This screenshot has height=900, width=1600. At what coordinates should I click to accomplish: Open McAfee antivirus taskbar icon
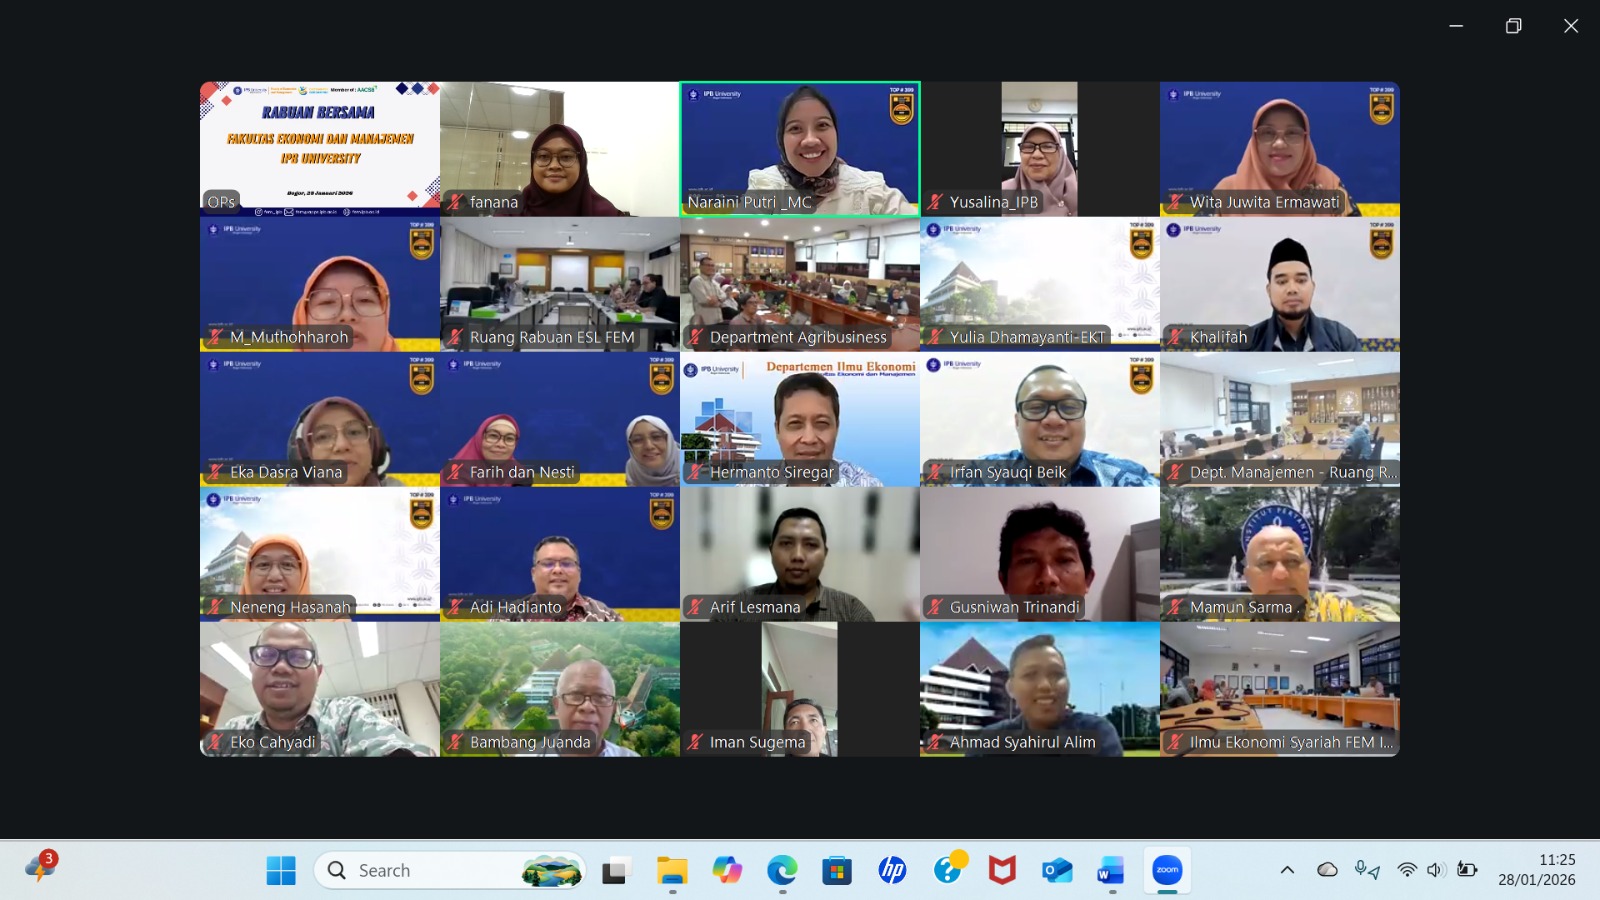(1002, 870)
